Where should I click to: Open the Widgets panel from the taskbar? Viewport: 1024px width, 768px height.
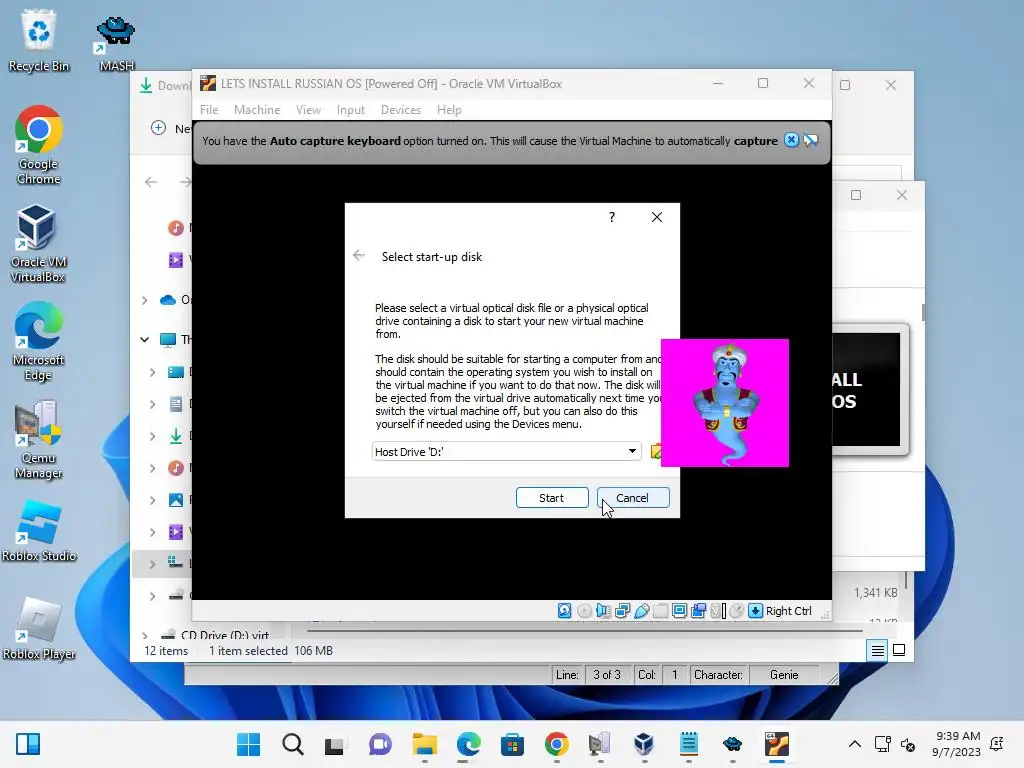coord(27,744)
